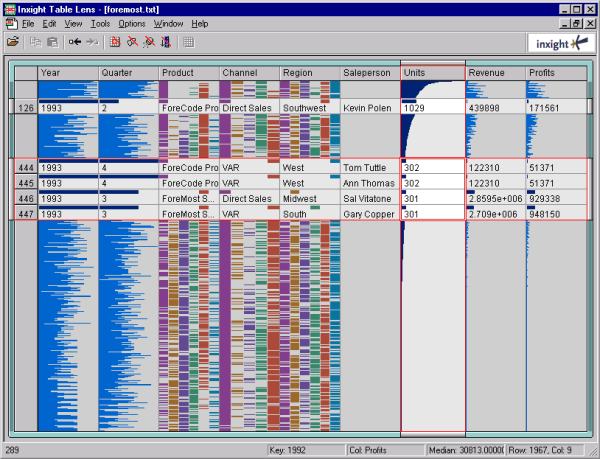Click the Row: 1967, Col: 9 status field

coord(545,450)
